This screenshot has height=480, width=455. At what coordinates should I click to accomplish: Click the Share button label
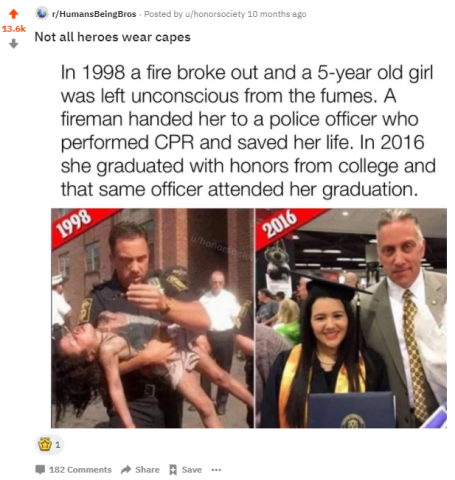(147, 470)
